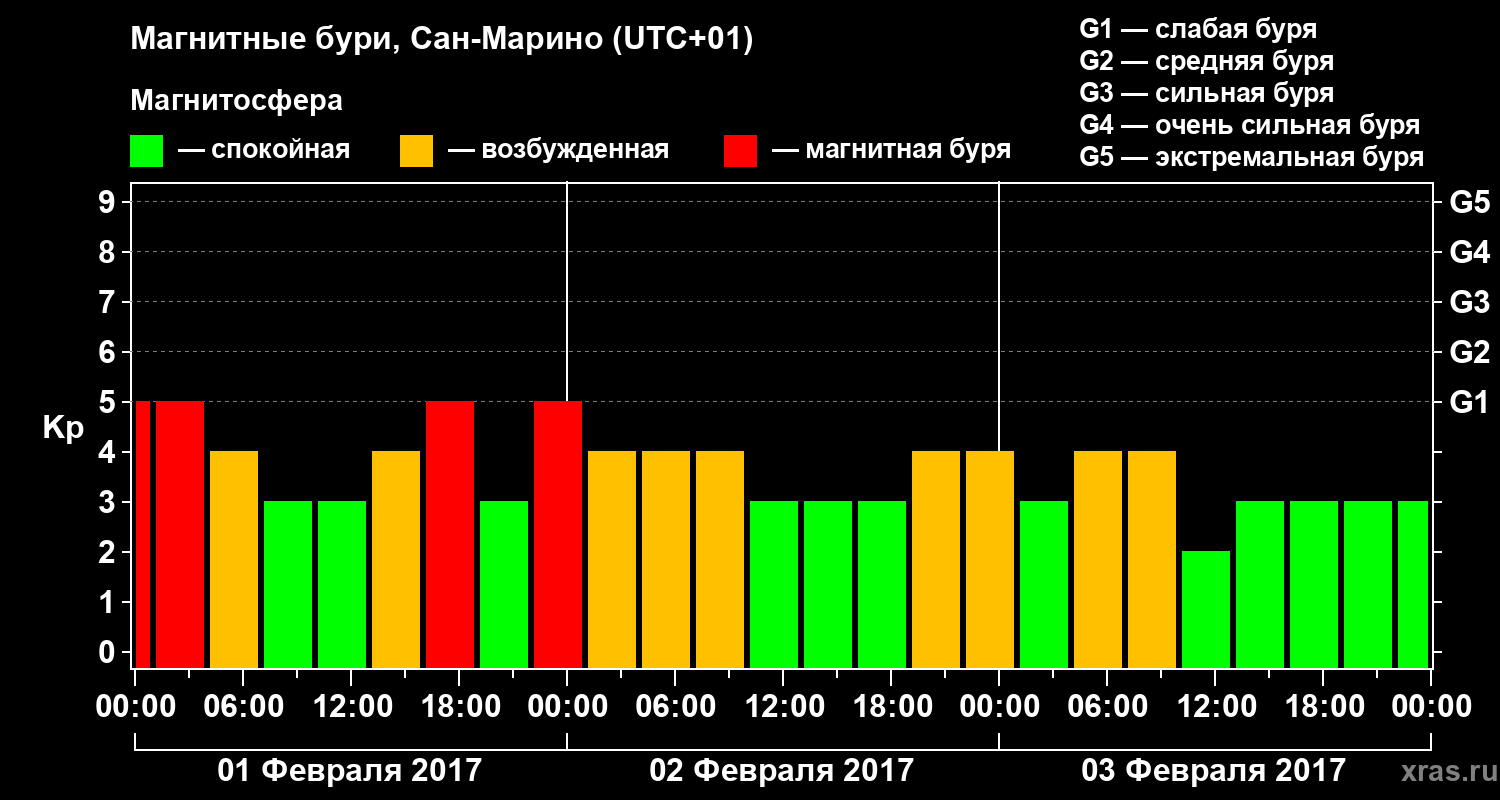Click the orange 'возбужденная' legend swatch
1500x800 pixels.
click(416, 151)
